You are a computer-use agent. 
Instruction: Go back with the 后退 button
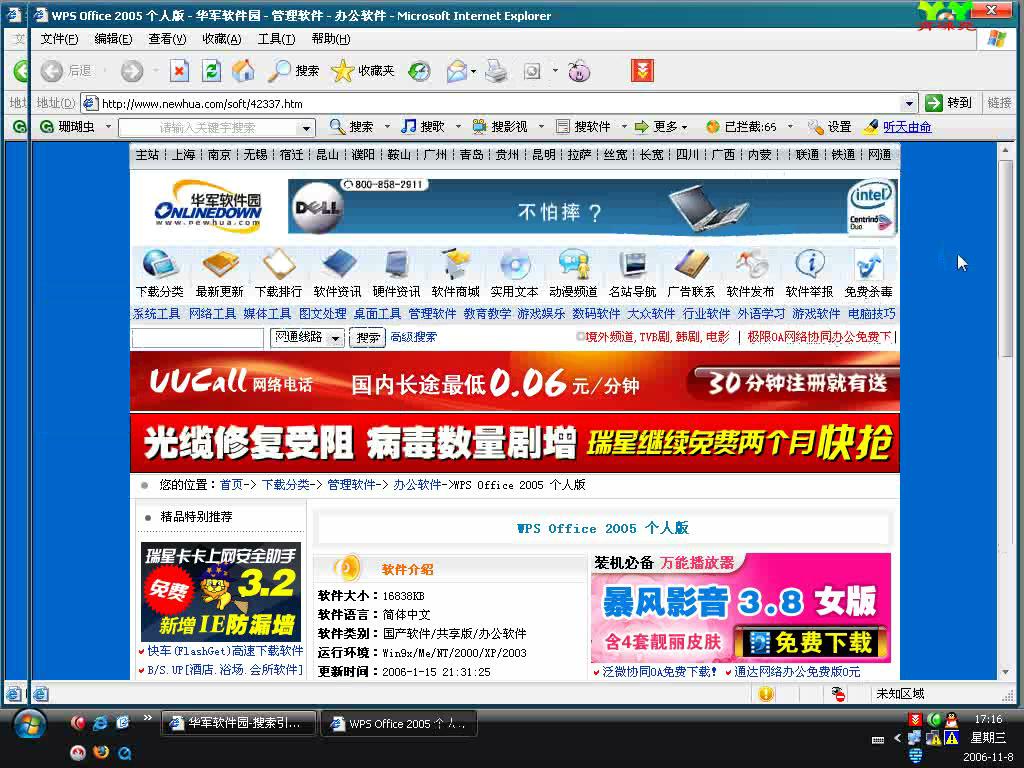(x=65, y=71)
